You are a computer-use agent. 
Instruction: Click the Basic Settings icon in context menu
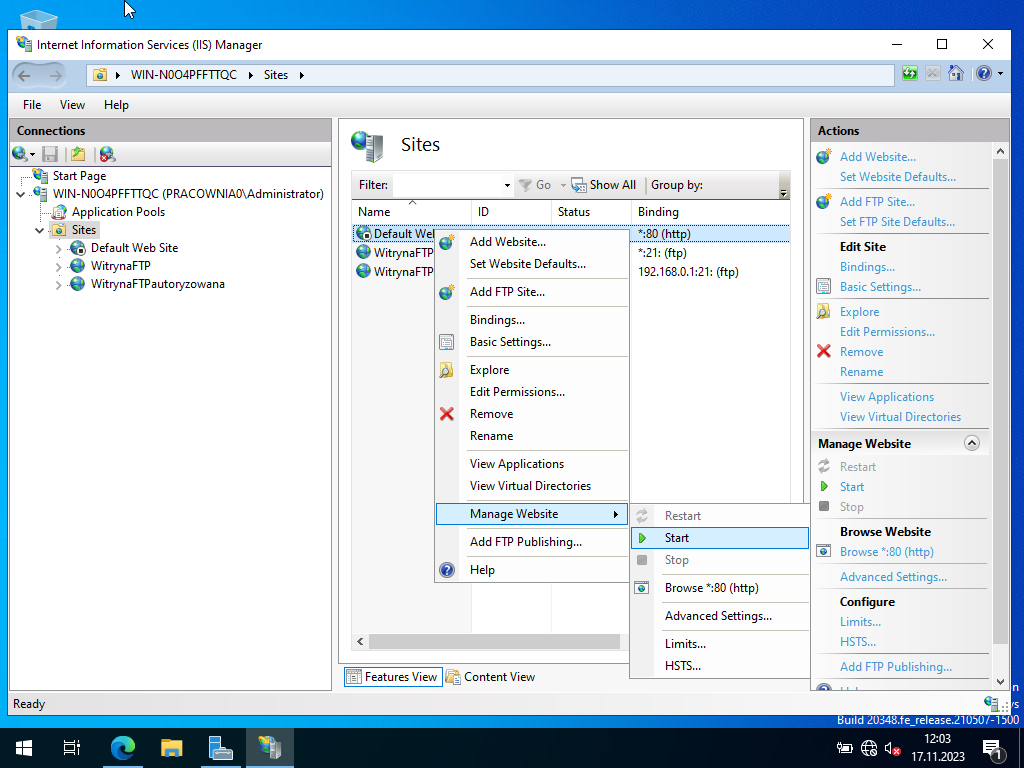pos(447,342)
